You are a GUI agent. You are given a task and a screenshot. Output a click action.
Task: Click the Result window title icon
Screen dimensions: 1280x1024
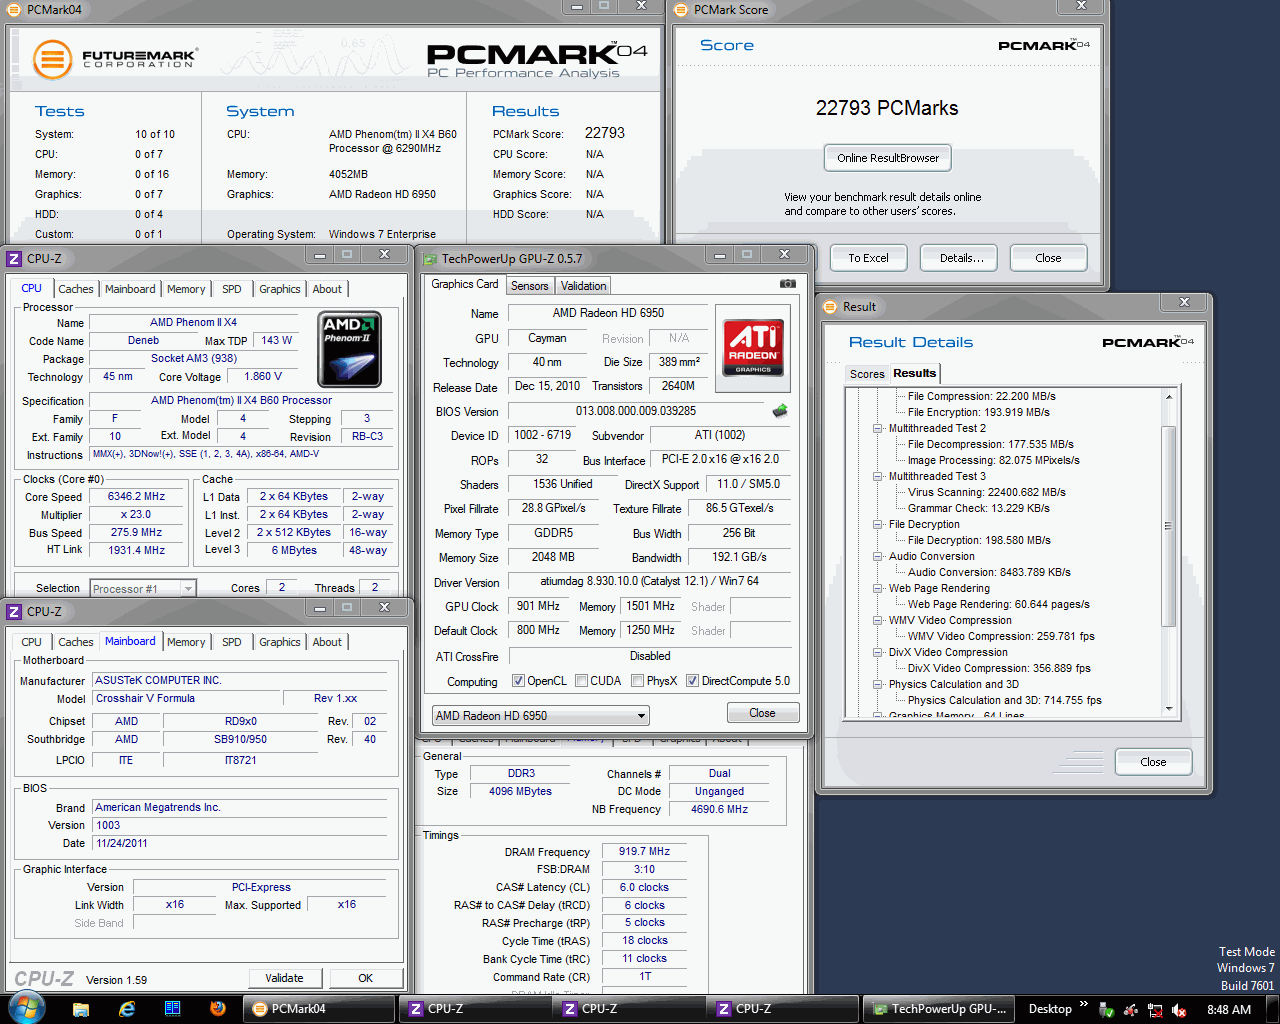(x=830, y=306)
